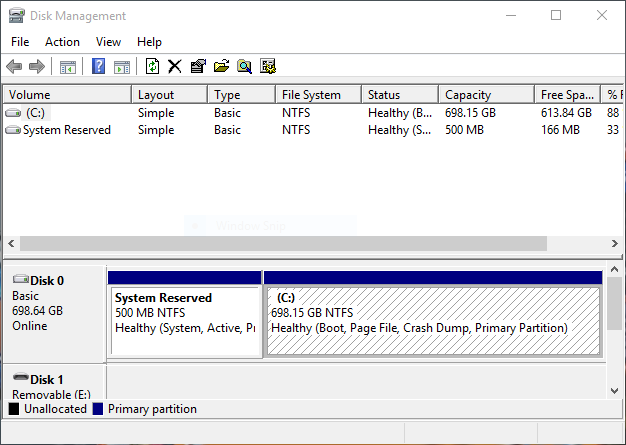This screenshot has width=626, height=445.
Task: Click the horizontal scrollbar right arrow
Action: (x=614, y=243)
